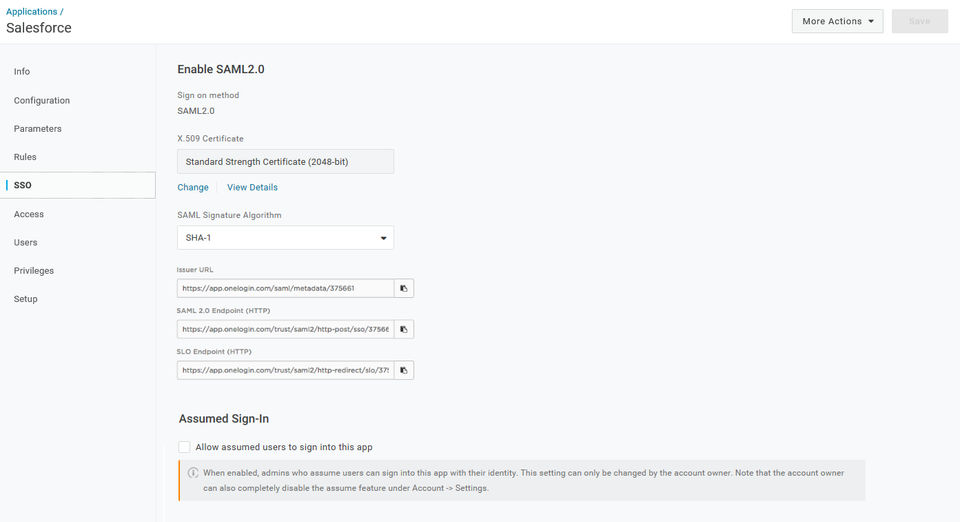Open the Setup sidebar tab
Screen dimensions: 960x522
point(26,299)
